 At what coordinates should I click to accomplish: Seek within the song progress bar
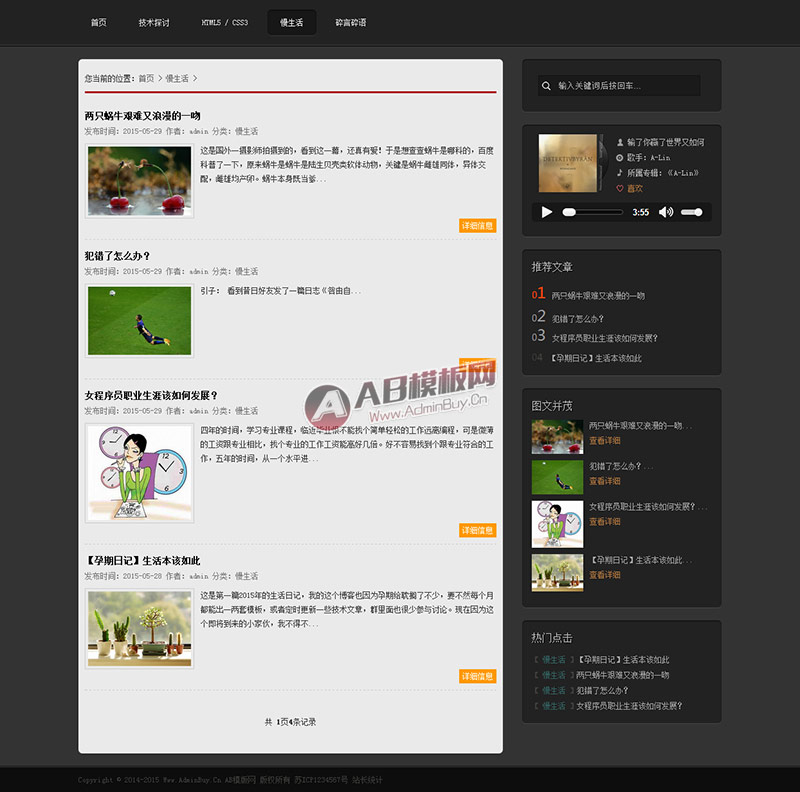coord(592,212)
